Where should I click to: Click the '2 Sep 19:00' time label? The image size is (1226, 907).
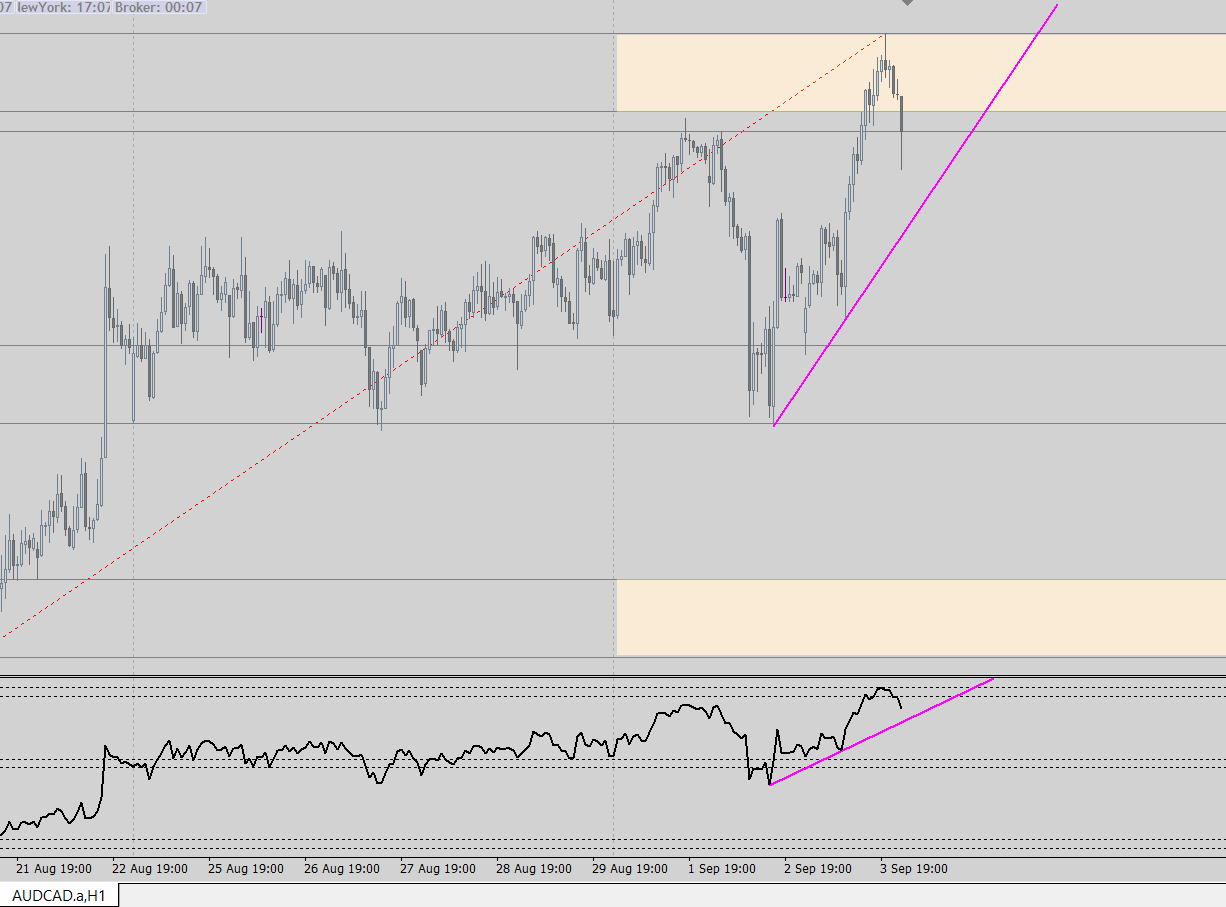[817, 868]
